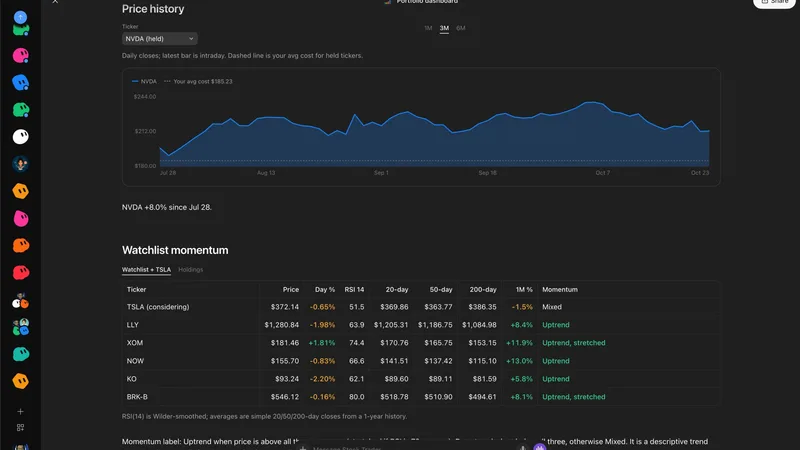The image size is (800, 450).
Task: Click the Watchlist momentum heading
Action: click(x=175, y=250)
